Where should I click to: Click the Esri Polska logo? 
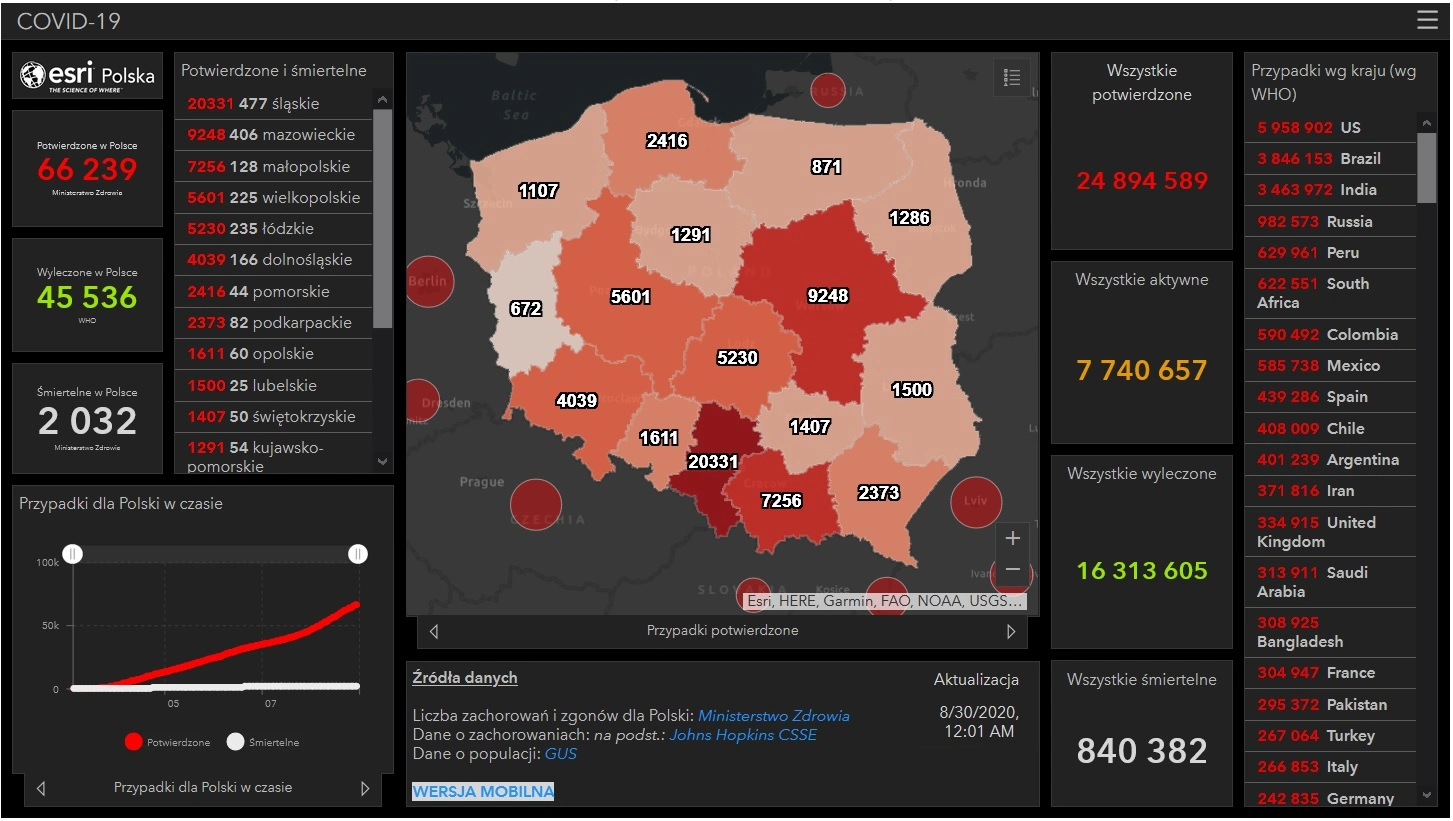(88, 76)
